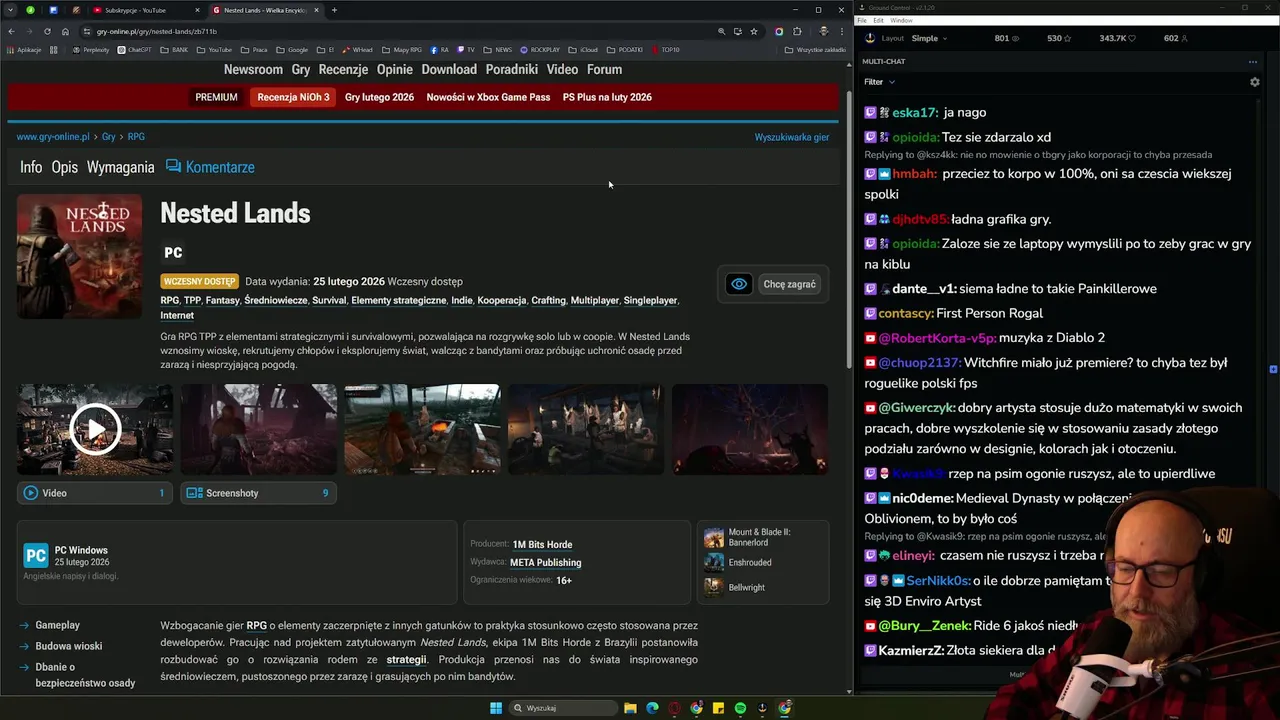The image size is (1280, 720).
Task: Click the 1M Bits Horde producer link
Action: coord(542,544)
